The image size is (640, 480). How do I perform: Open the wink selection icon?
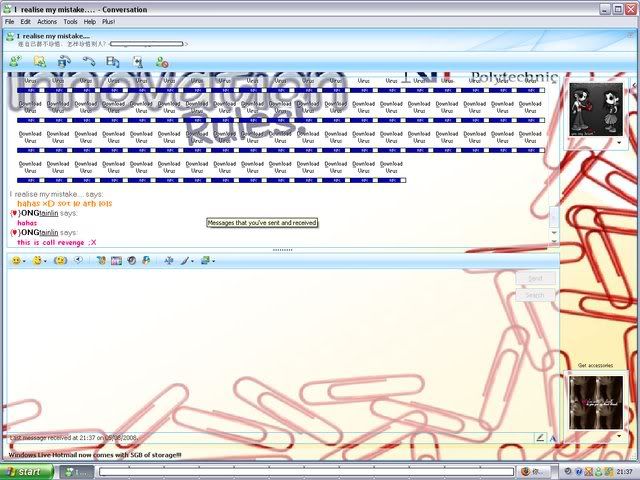tap(37, 260)
